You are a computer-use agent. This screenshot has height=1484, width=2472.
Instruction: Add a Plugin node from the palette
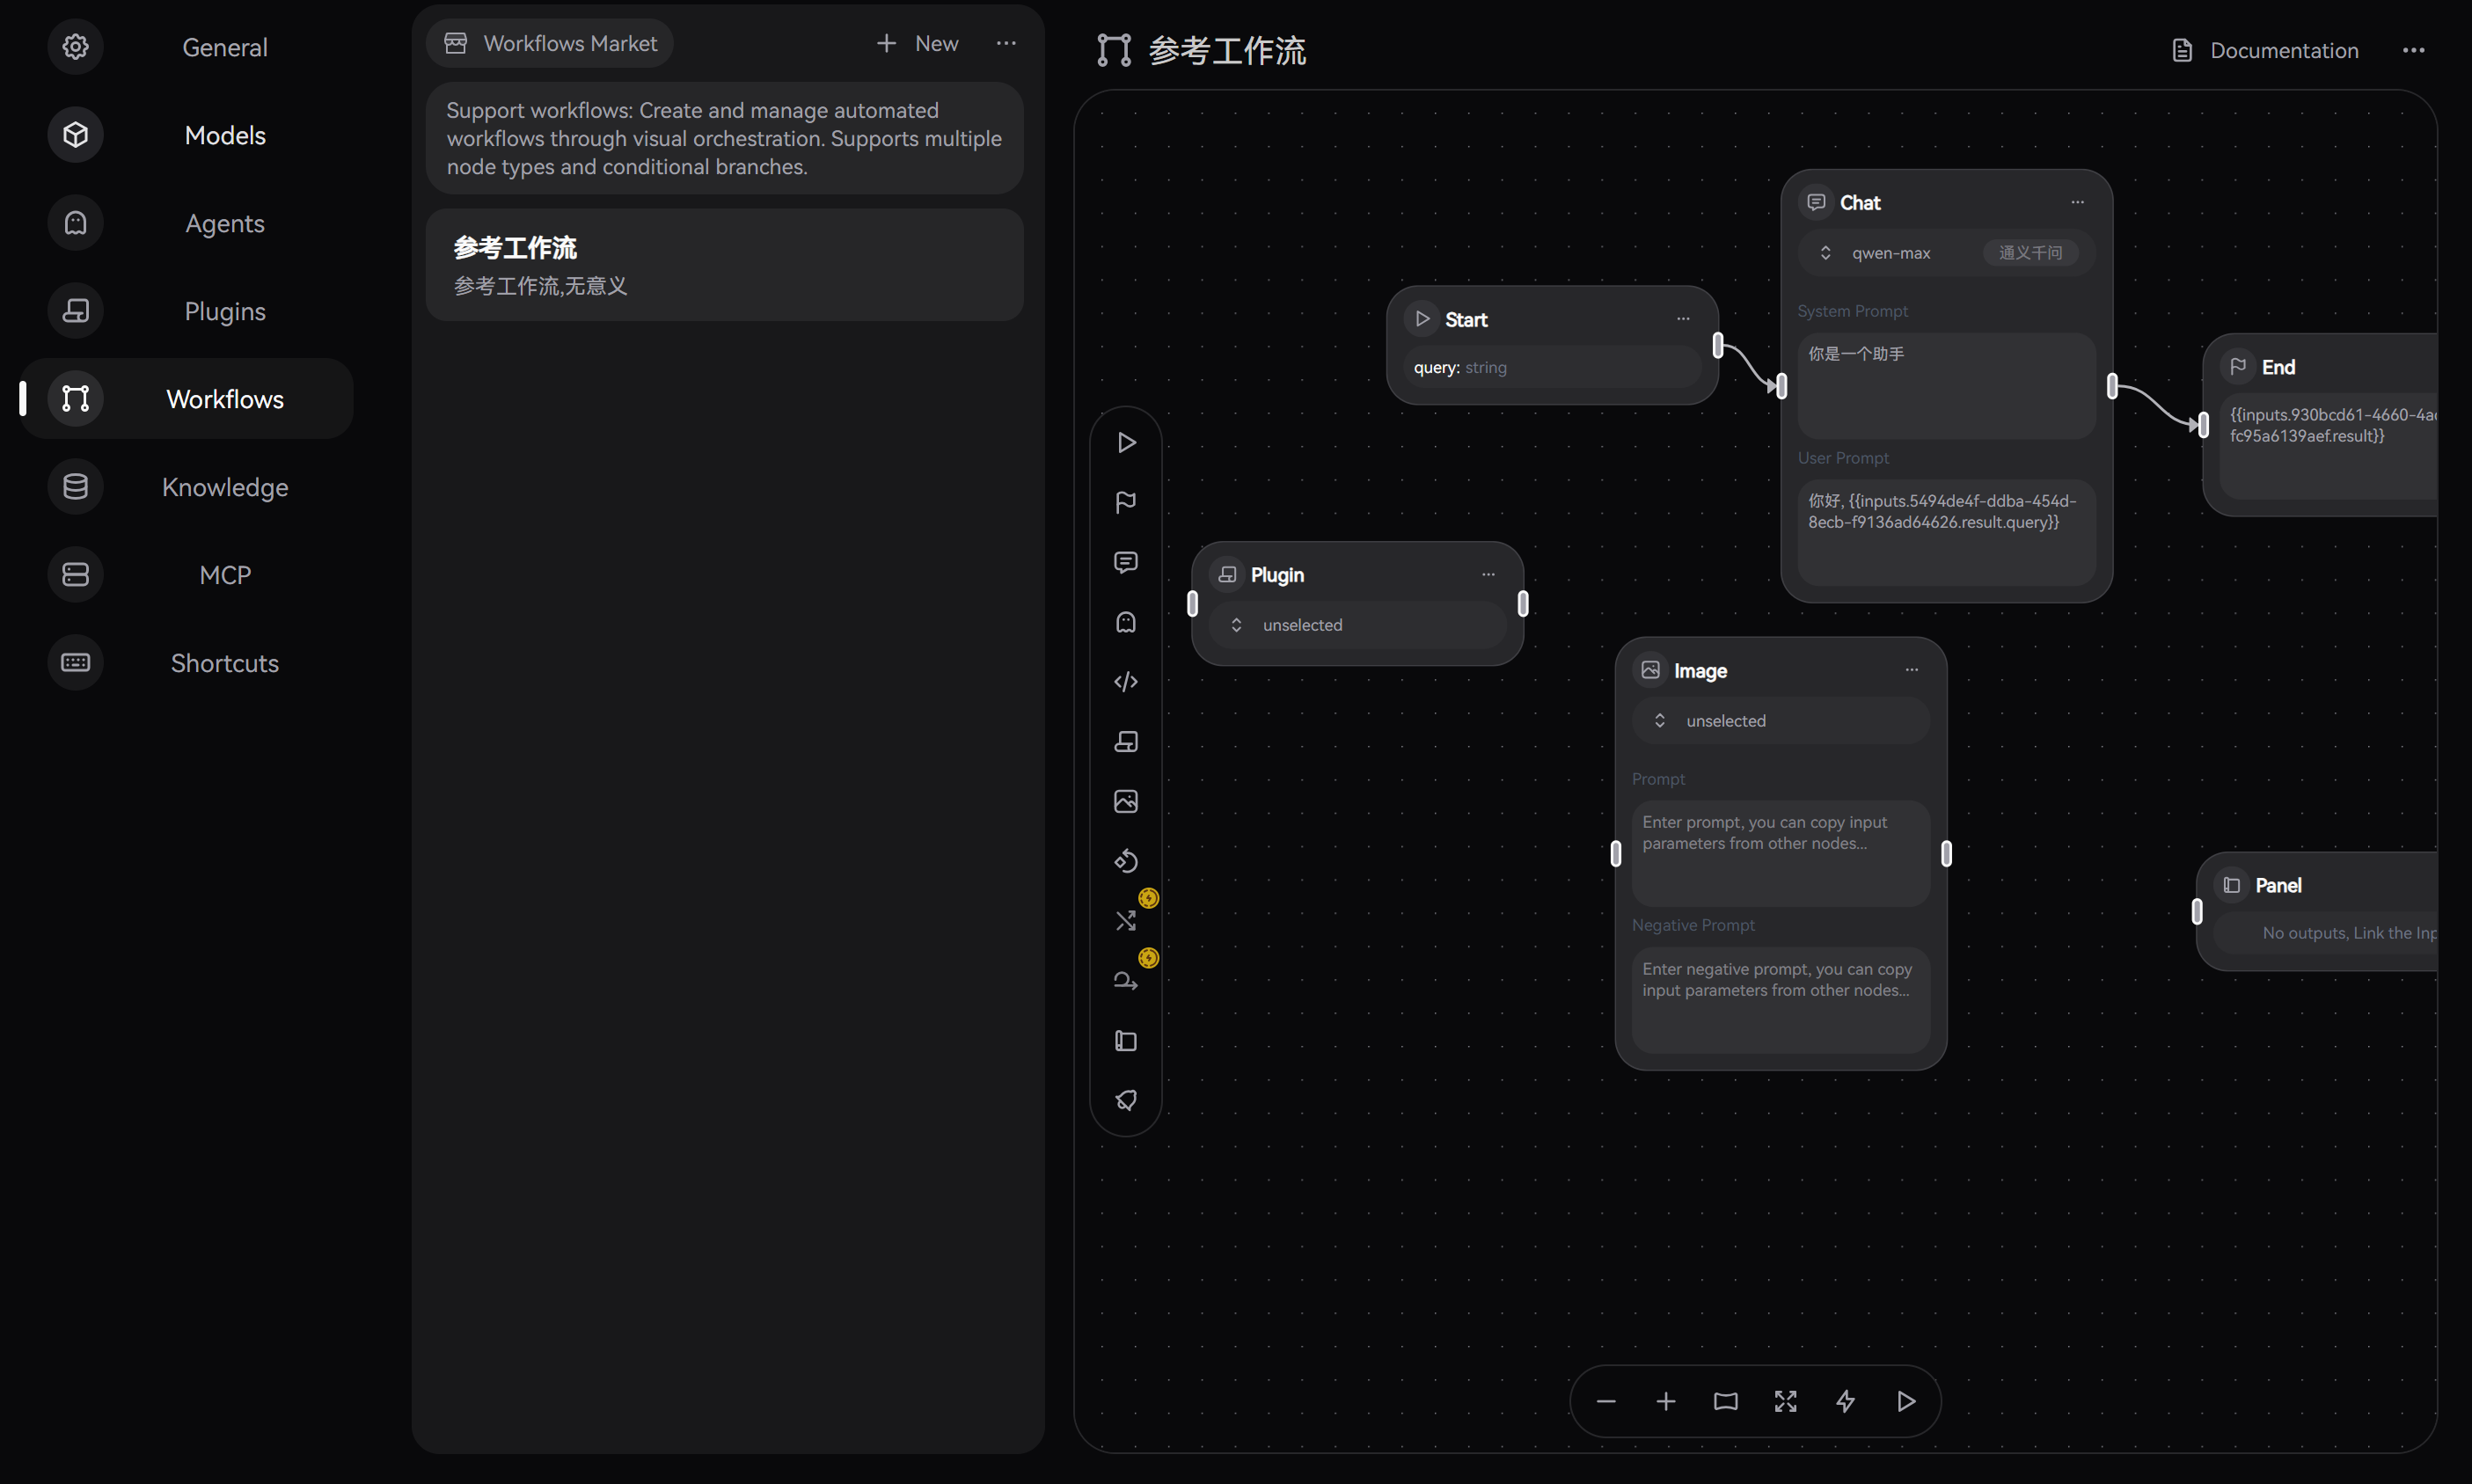point(1126,742)
